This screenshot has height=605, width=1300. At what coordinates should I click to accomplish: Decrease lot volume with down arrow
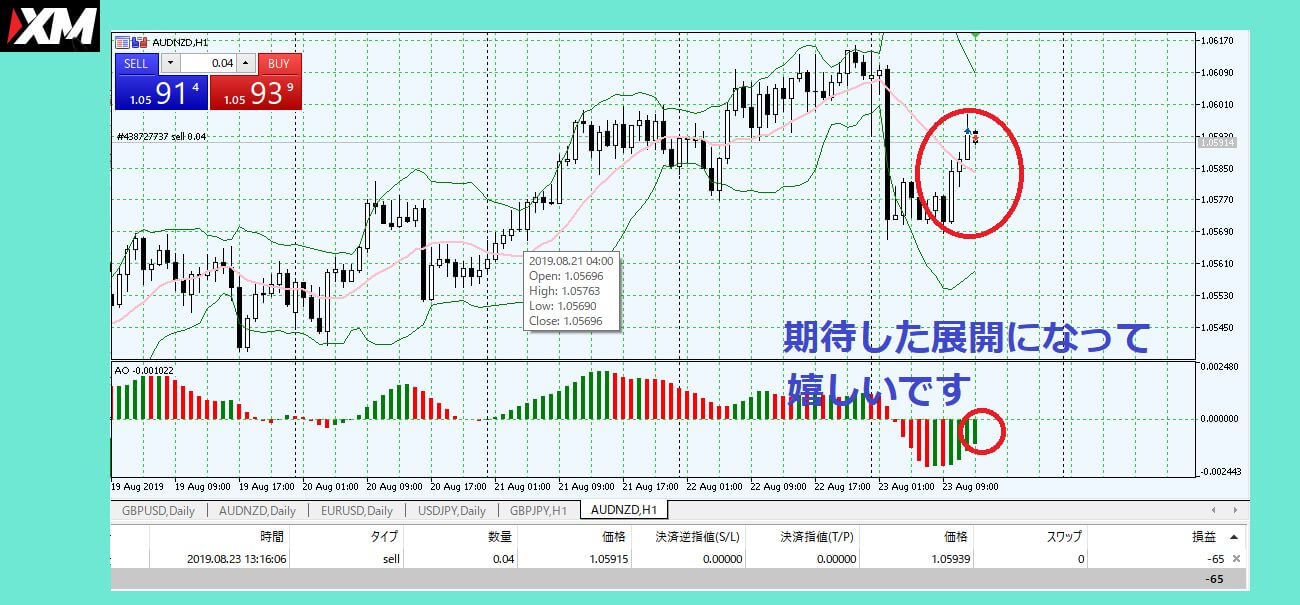(x=169, y=63)
